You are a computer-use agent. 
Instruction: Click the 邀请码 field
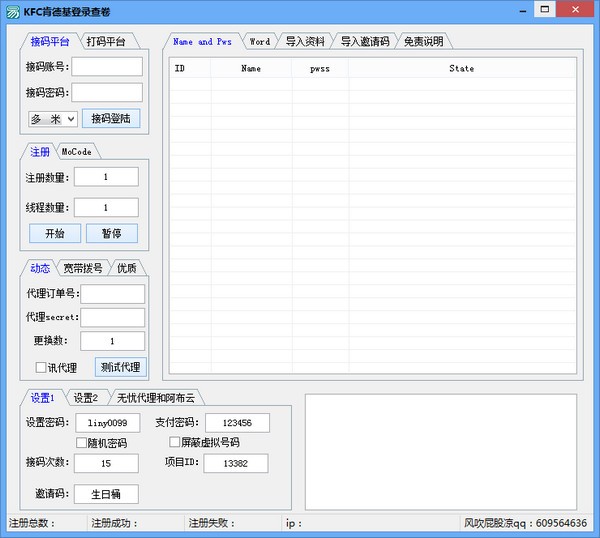(106, 494)
